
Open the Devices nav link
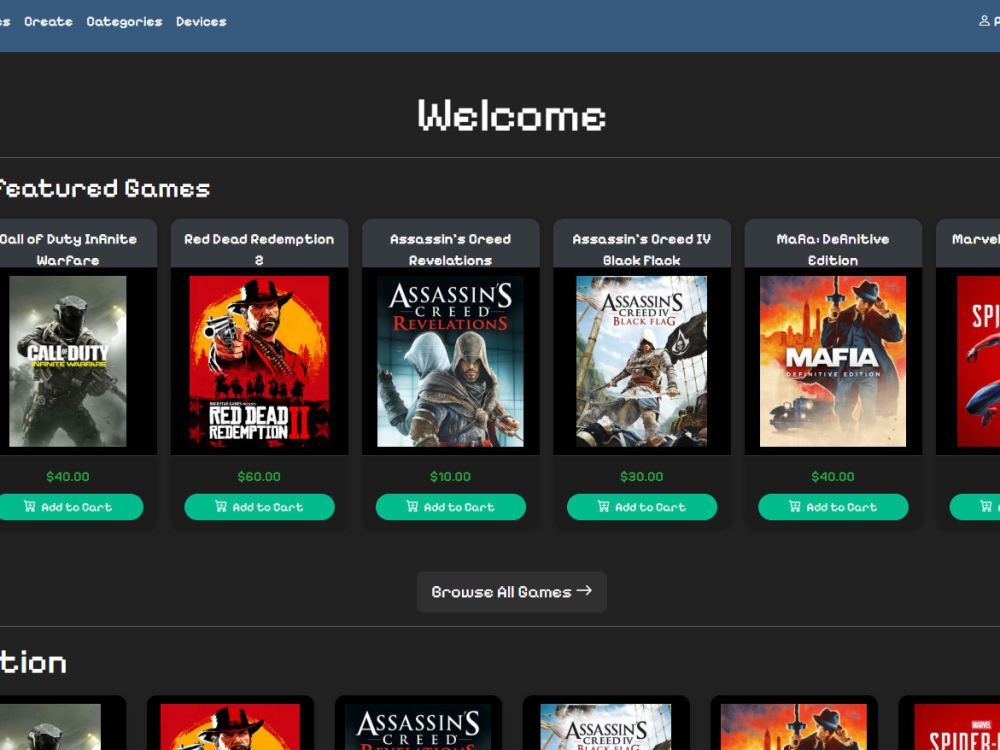click(202, 22)
